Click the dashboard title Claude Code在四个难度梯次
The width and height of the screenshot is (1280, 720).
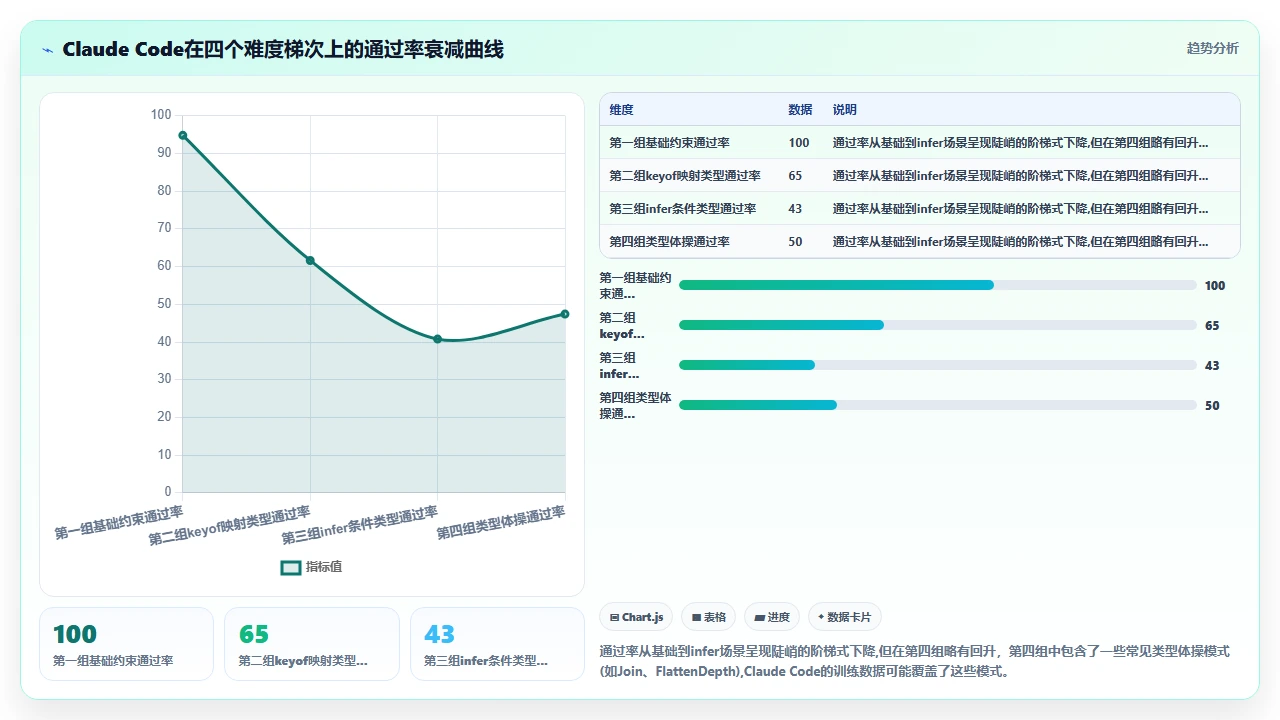[283, 49]
